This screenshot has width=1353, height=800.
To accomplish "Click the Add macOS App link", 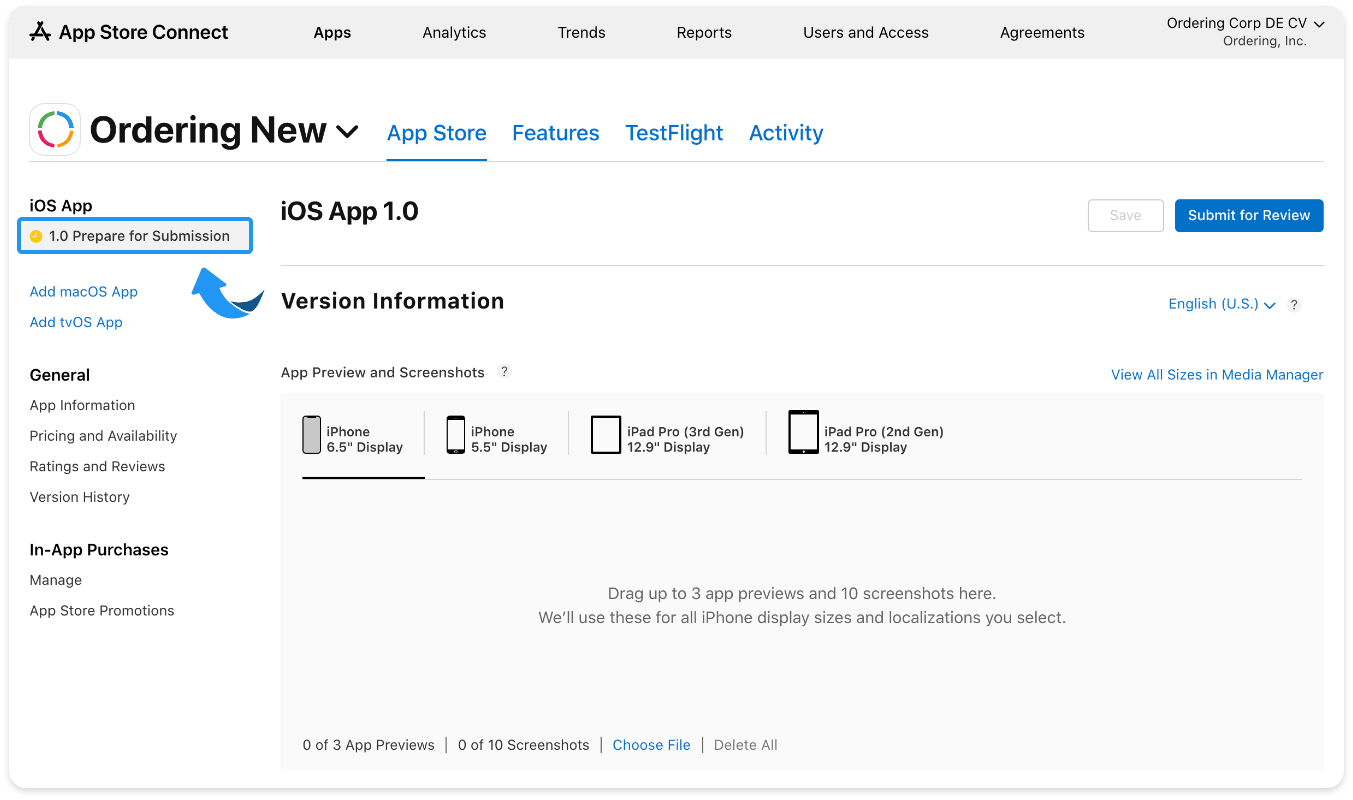I will [84, 292].
